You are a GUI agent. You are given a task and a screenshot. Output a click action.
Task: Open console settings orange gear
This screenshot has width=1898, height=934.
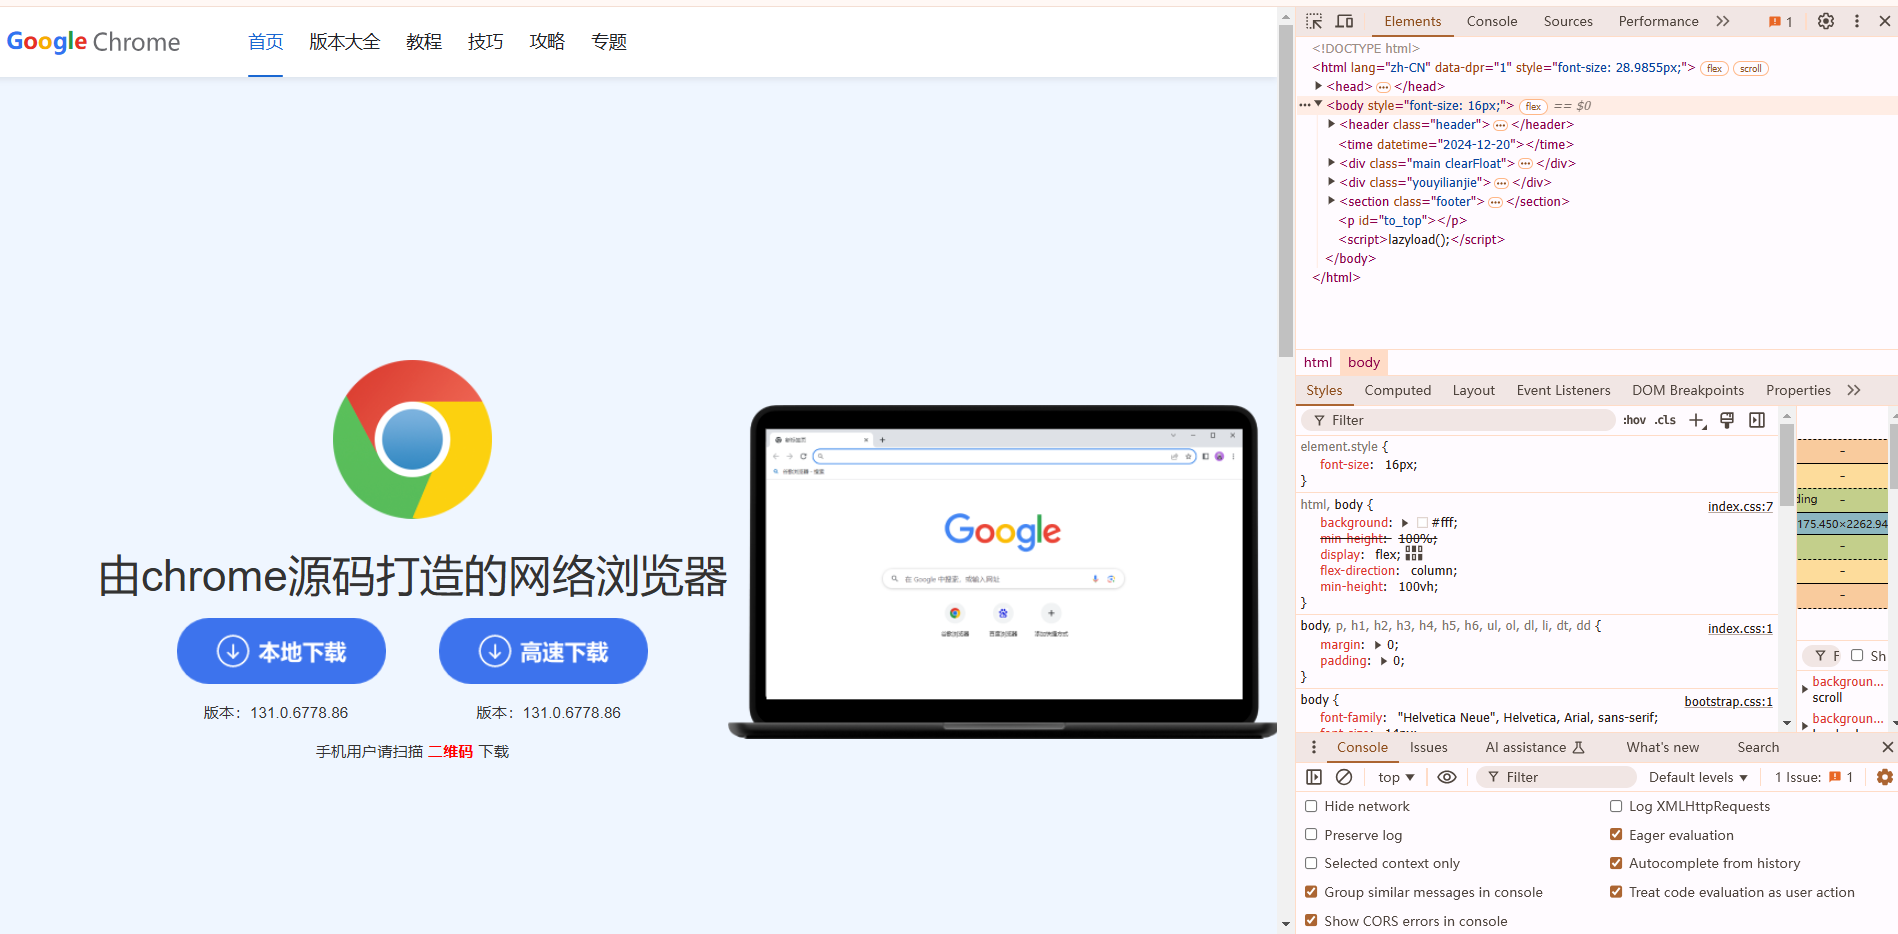tap(1885, 777)
